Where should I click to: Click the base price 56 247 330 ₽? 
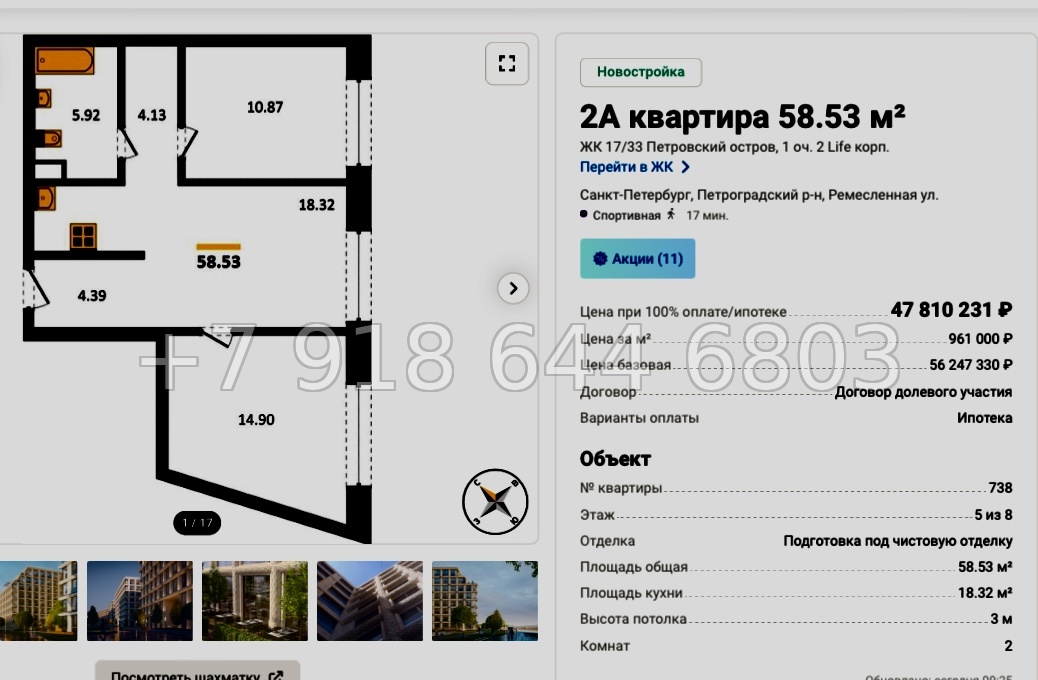(x=970, y=365)
